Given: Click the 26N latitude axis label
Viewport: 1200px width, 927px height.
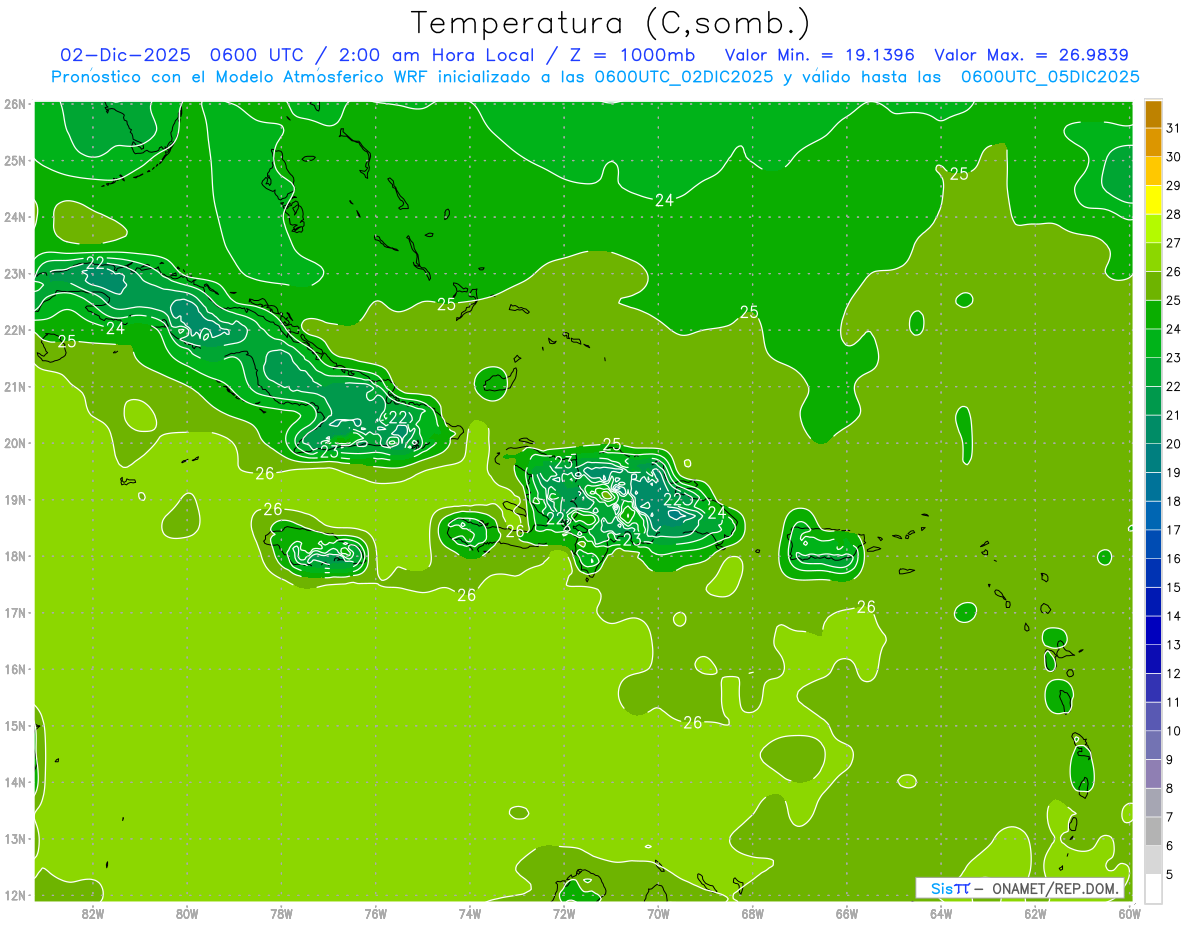Looking at the screenshot, I should 15,104.
